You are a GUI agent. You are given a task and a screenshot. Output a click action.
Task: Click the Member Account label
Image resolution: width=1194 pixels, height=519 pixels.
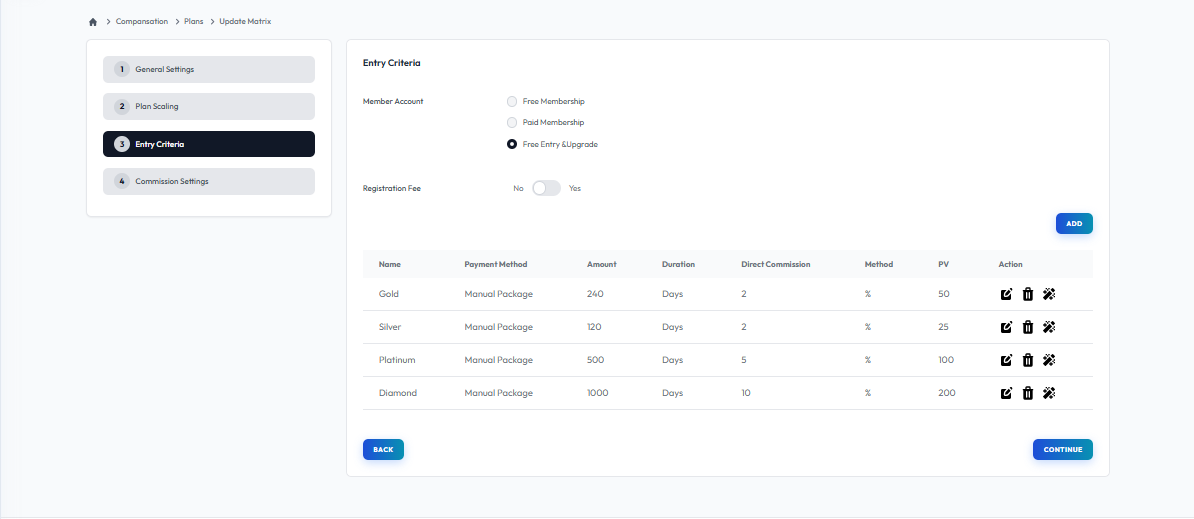point(393,101)
